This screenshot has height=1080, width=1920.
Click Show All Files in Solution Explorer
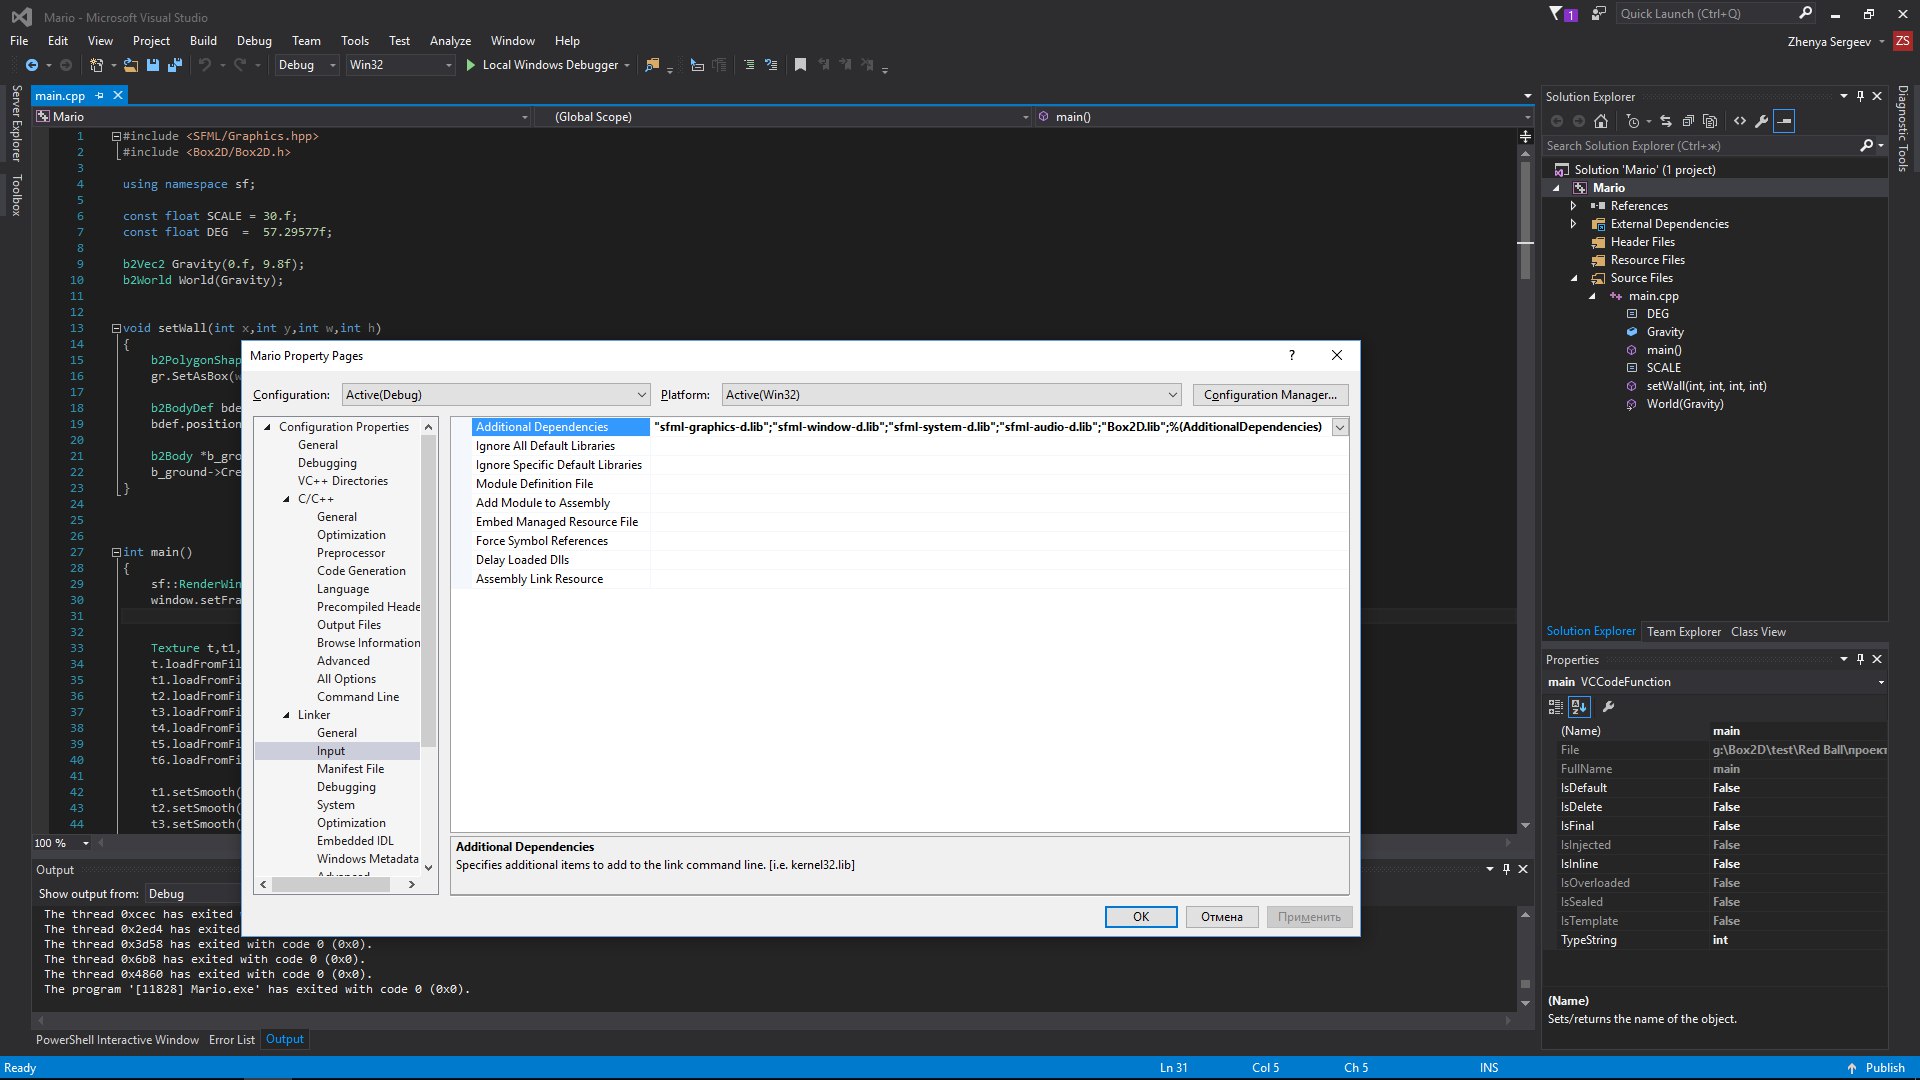tap(1710, 121)
